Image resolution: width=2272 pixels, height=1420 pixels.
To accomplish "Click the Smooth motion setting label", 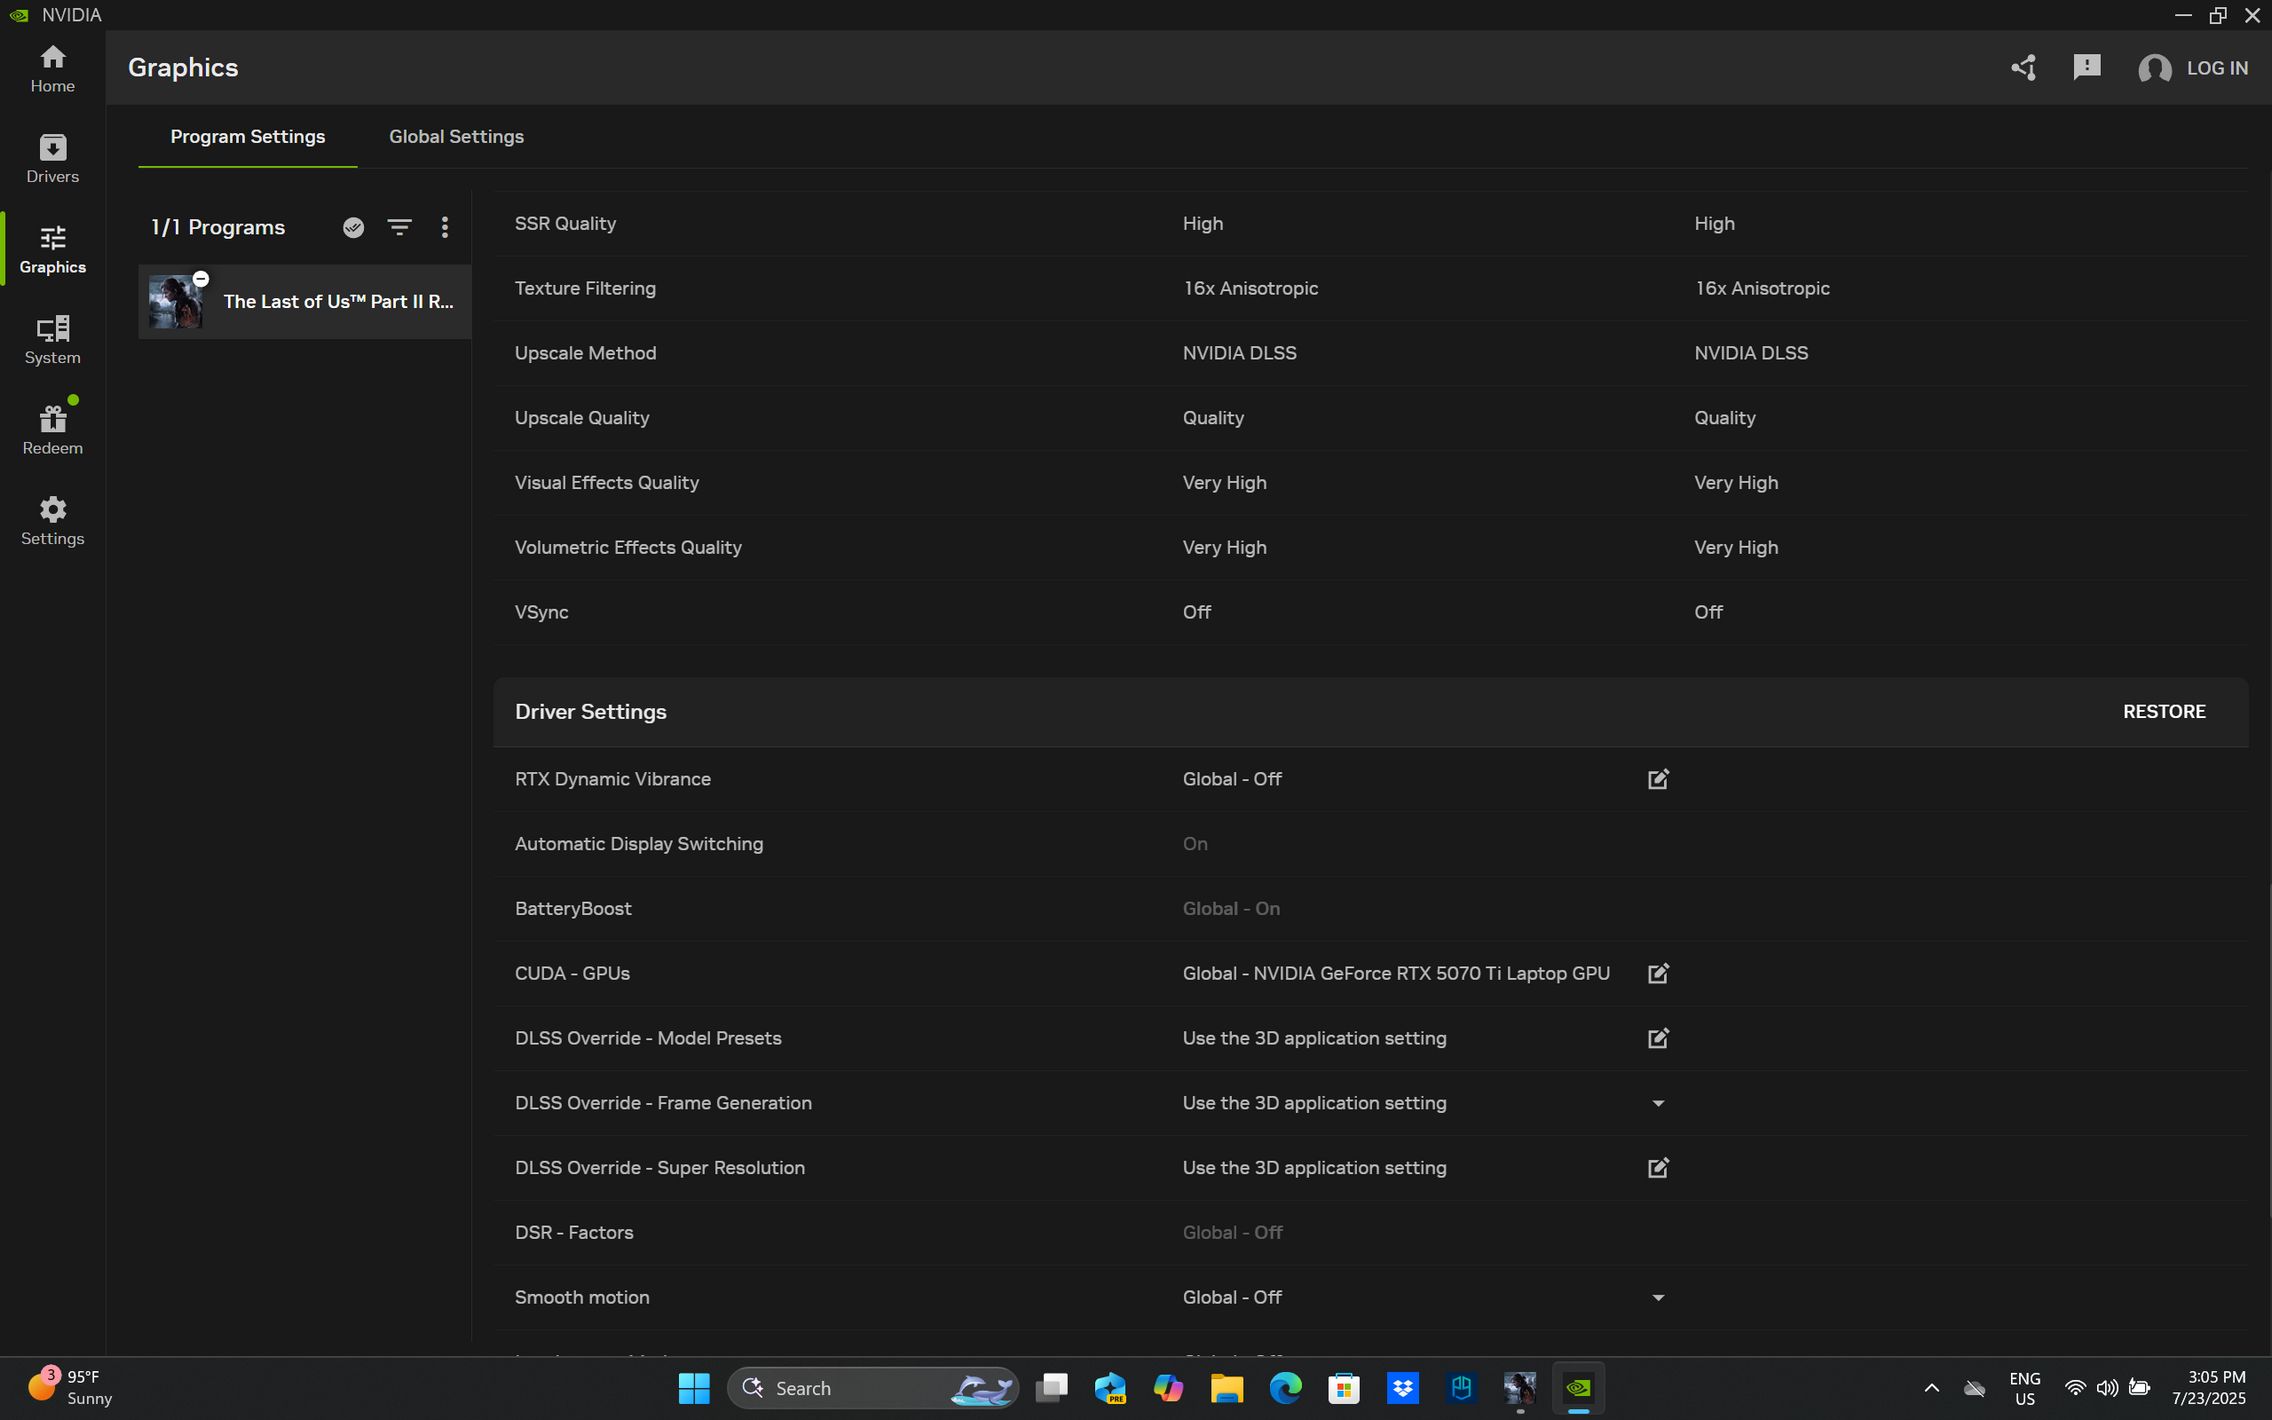I will click(x=582, y=1298).
